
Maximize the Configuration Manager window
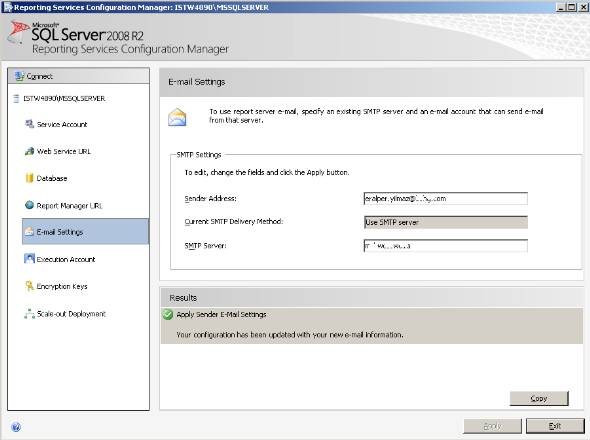coord(571,7)
